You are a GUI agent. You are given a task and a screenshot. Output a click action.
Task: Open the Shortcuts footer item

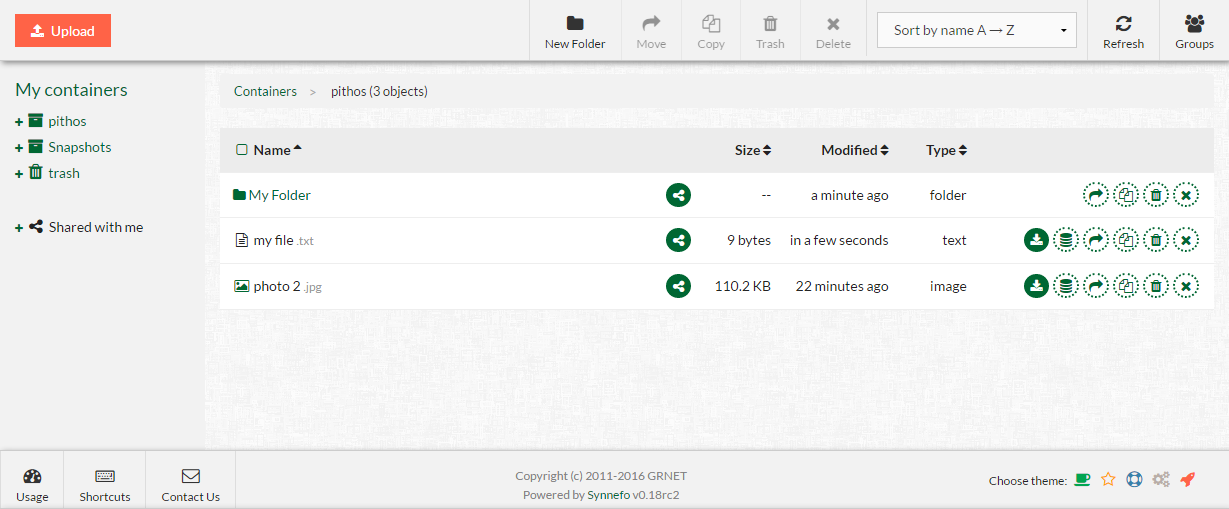[105, 485]
